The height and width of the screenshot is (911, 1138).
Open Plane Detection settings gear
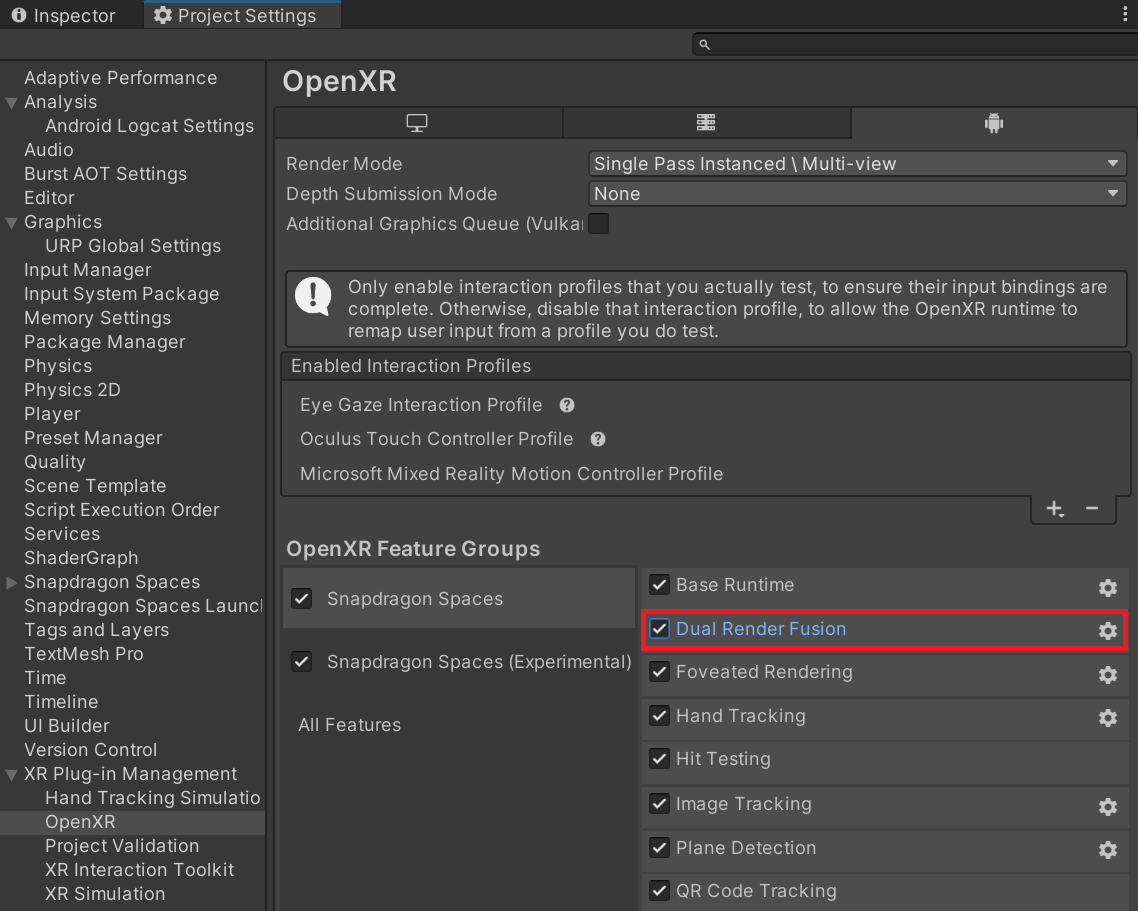coord(1108,850)
